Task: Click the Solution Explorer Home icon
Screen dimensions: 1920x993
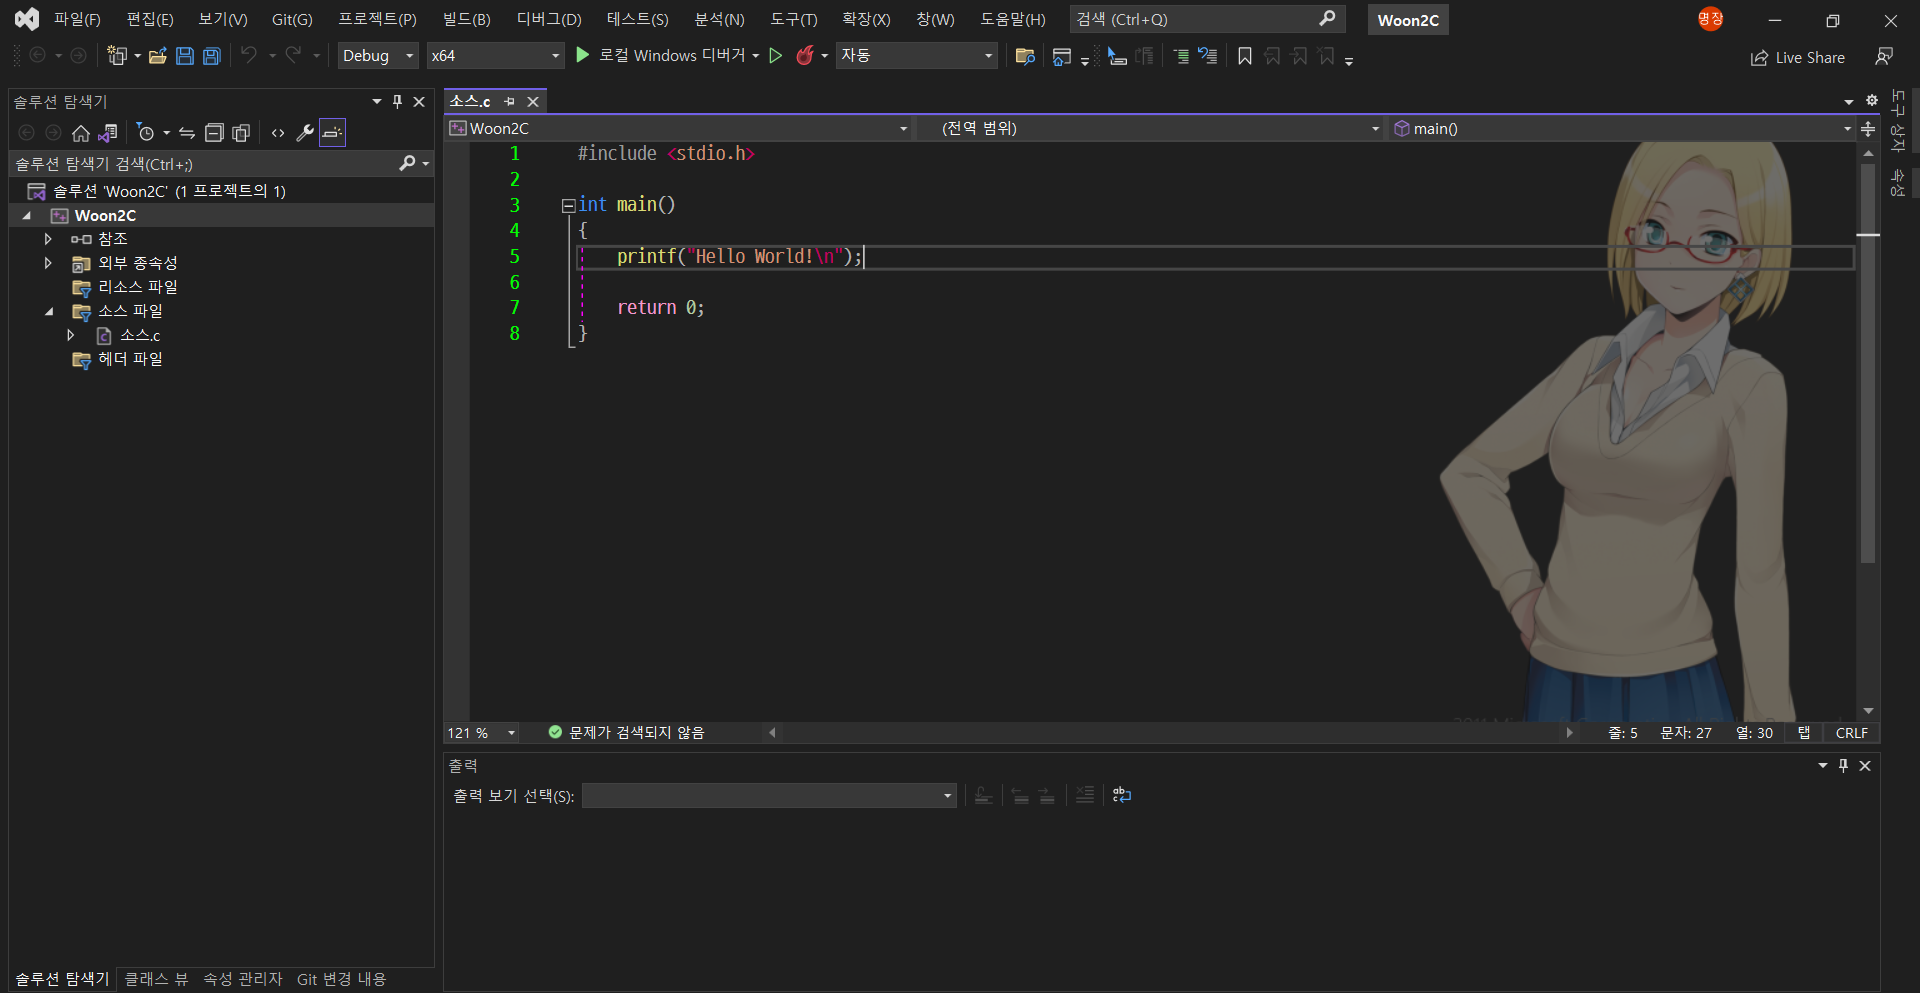Action: coord(81,133)
